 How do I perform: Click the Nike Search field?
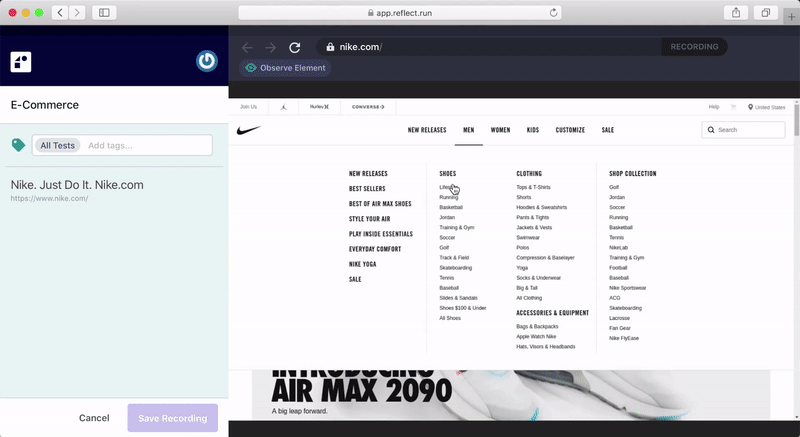743,130
